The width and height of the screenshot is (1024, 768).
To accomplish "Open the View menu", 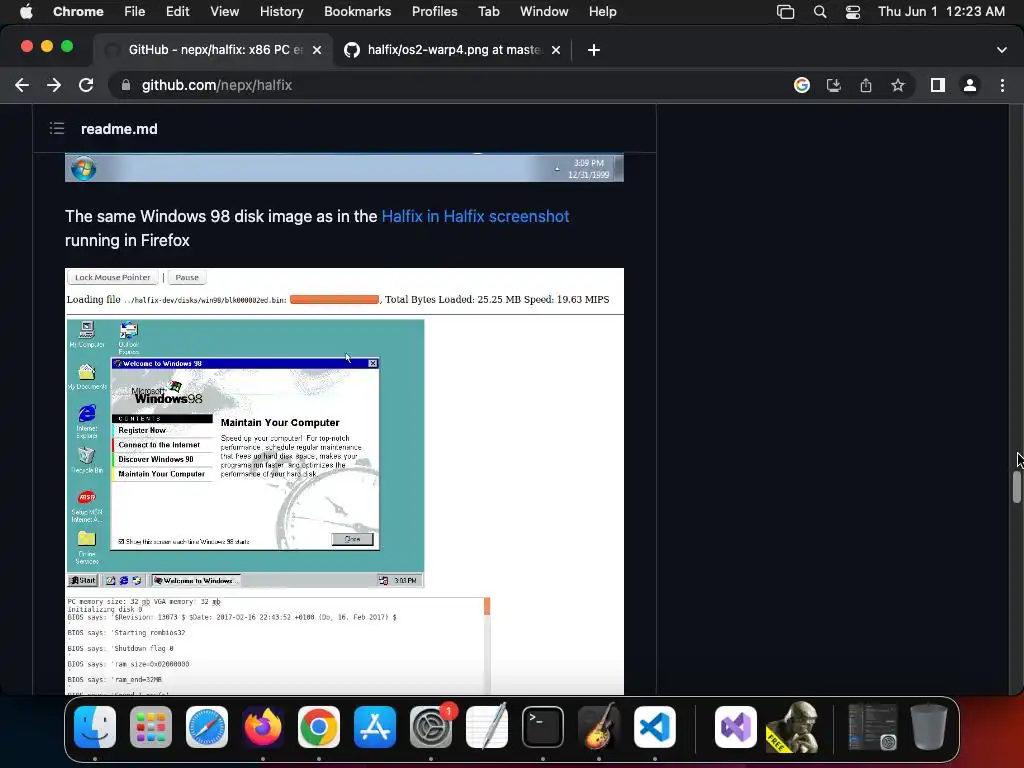I will pos(224,12).
